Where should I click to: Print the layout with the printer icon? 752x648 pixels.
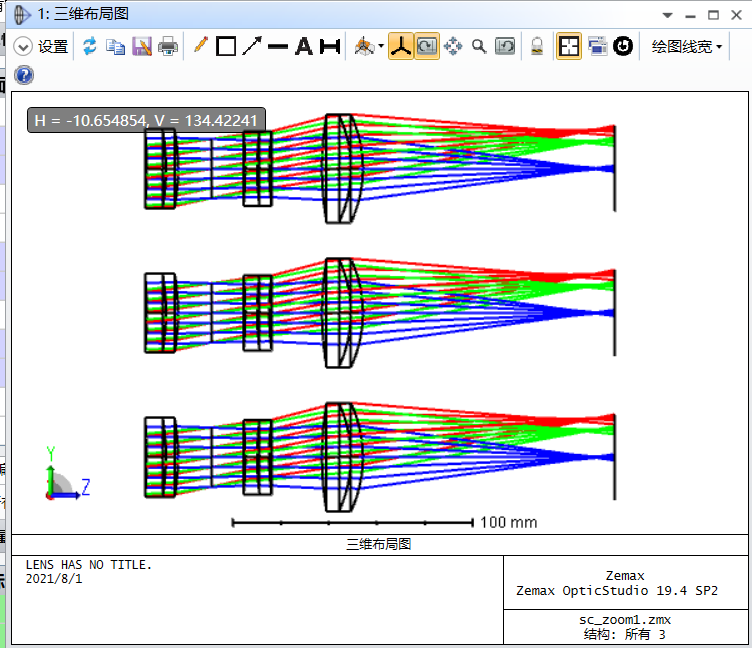click(168, 47)
